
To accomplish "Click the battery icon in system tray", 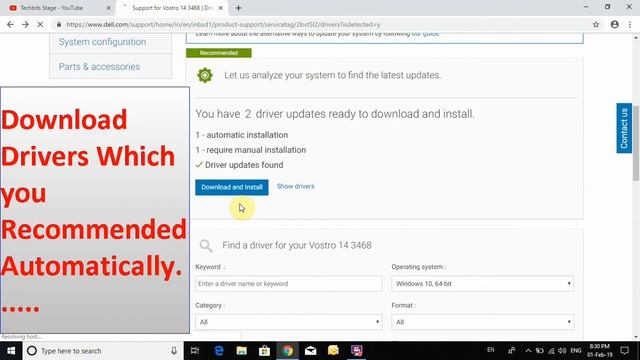I will (540, 351).
